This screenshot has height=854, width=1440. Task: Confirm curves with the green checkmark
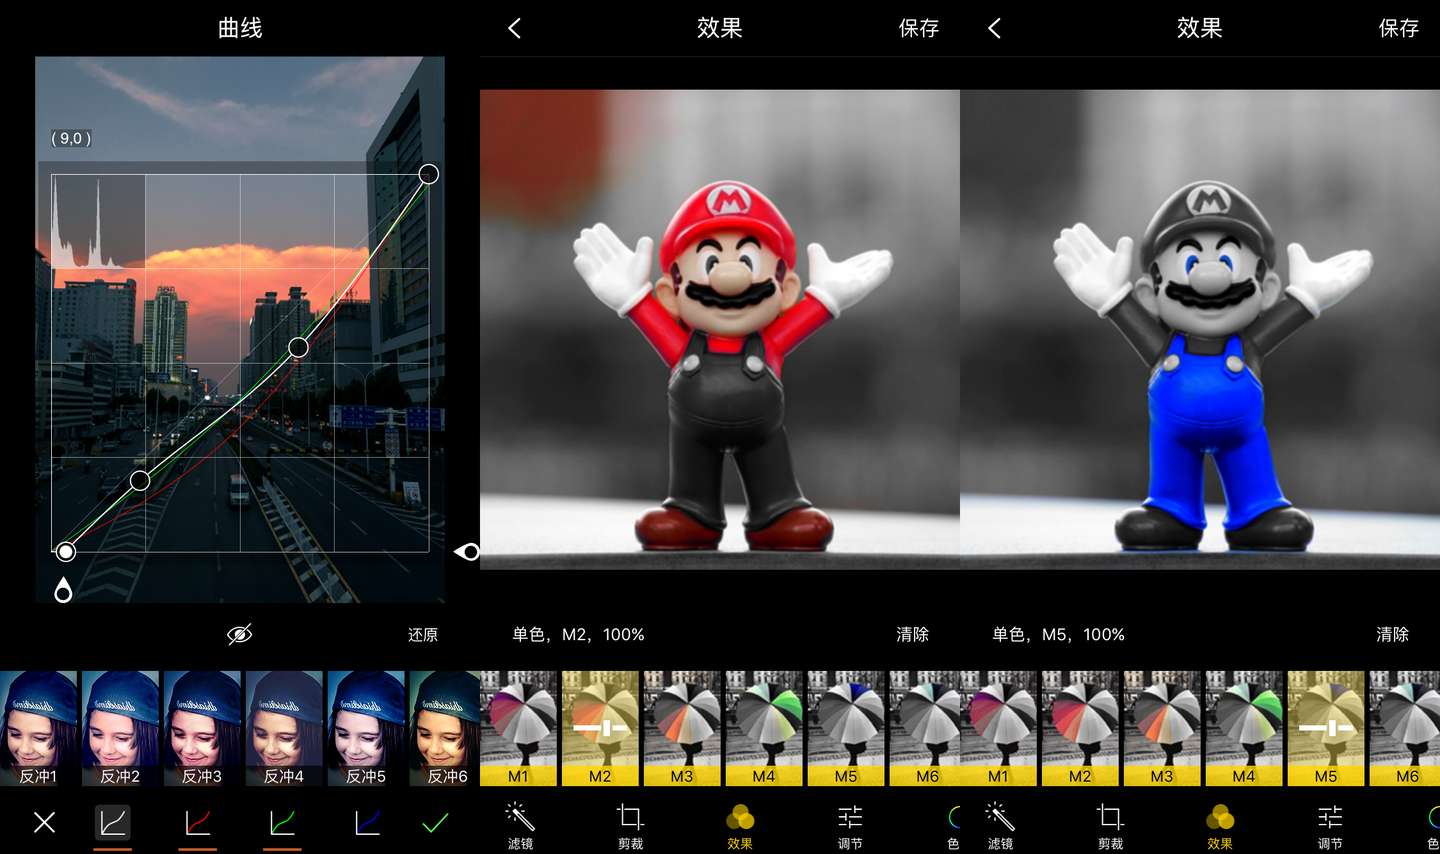(435, 823)
